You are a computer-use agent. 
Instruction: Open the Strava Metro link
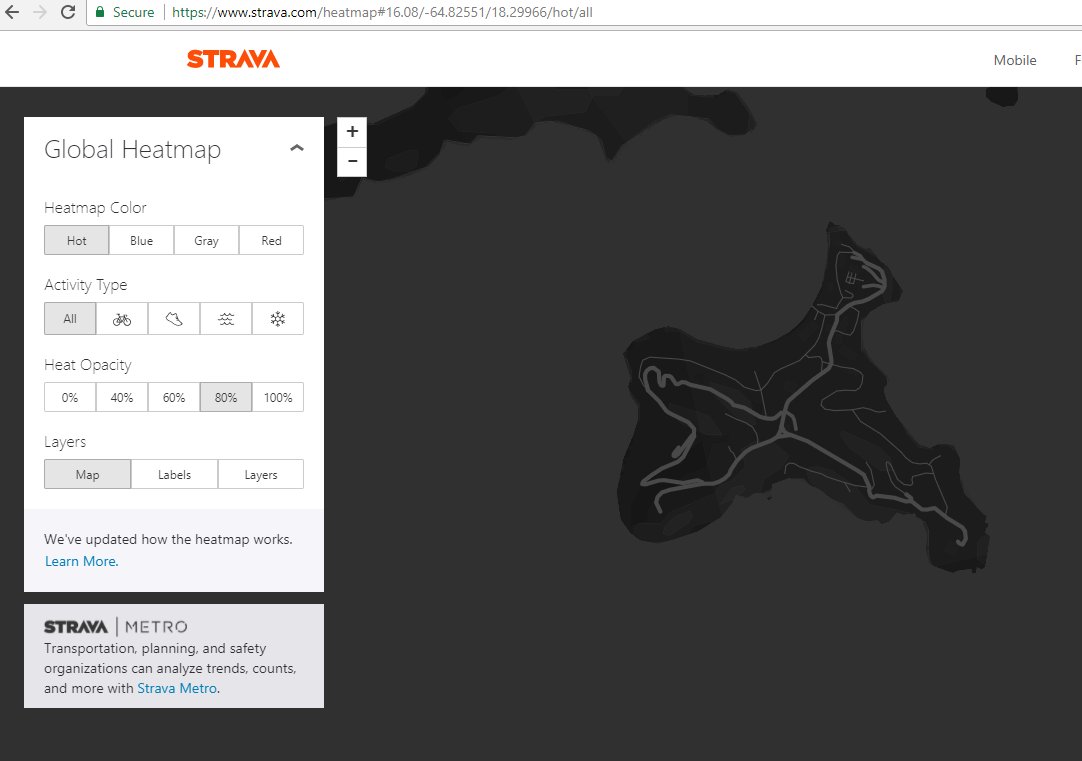click(x=177, y=688)
